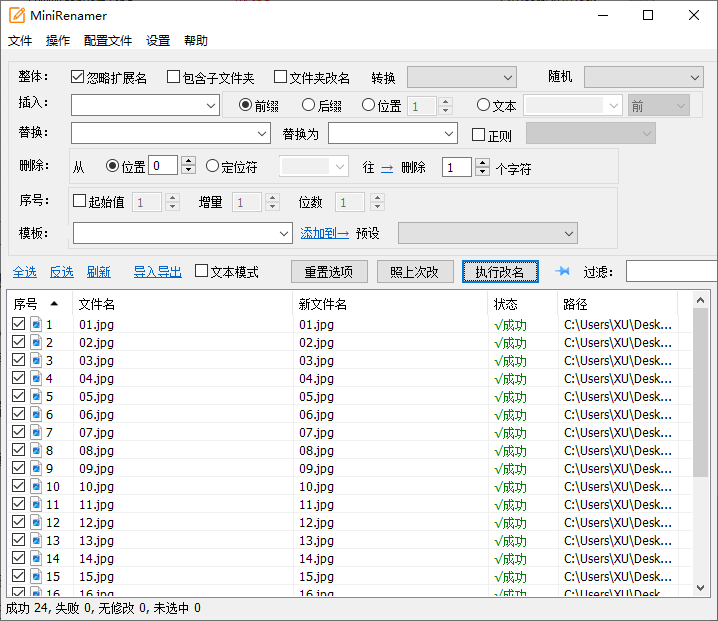718x621 pixels.
Task: Click the 执行改名 button
Action: pyautogui.click(x=500, y=272)
